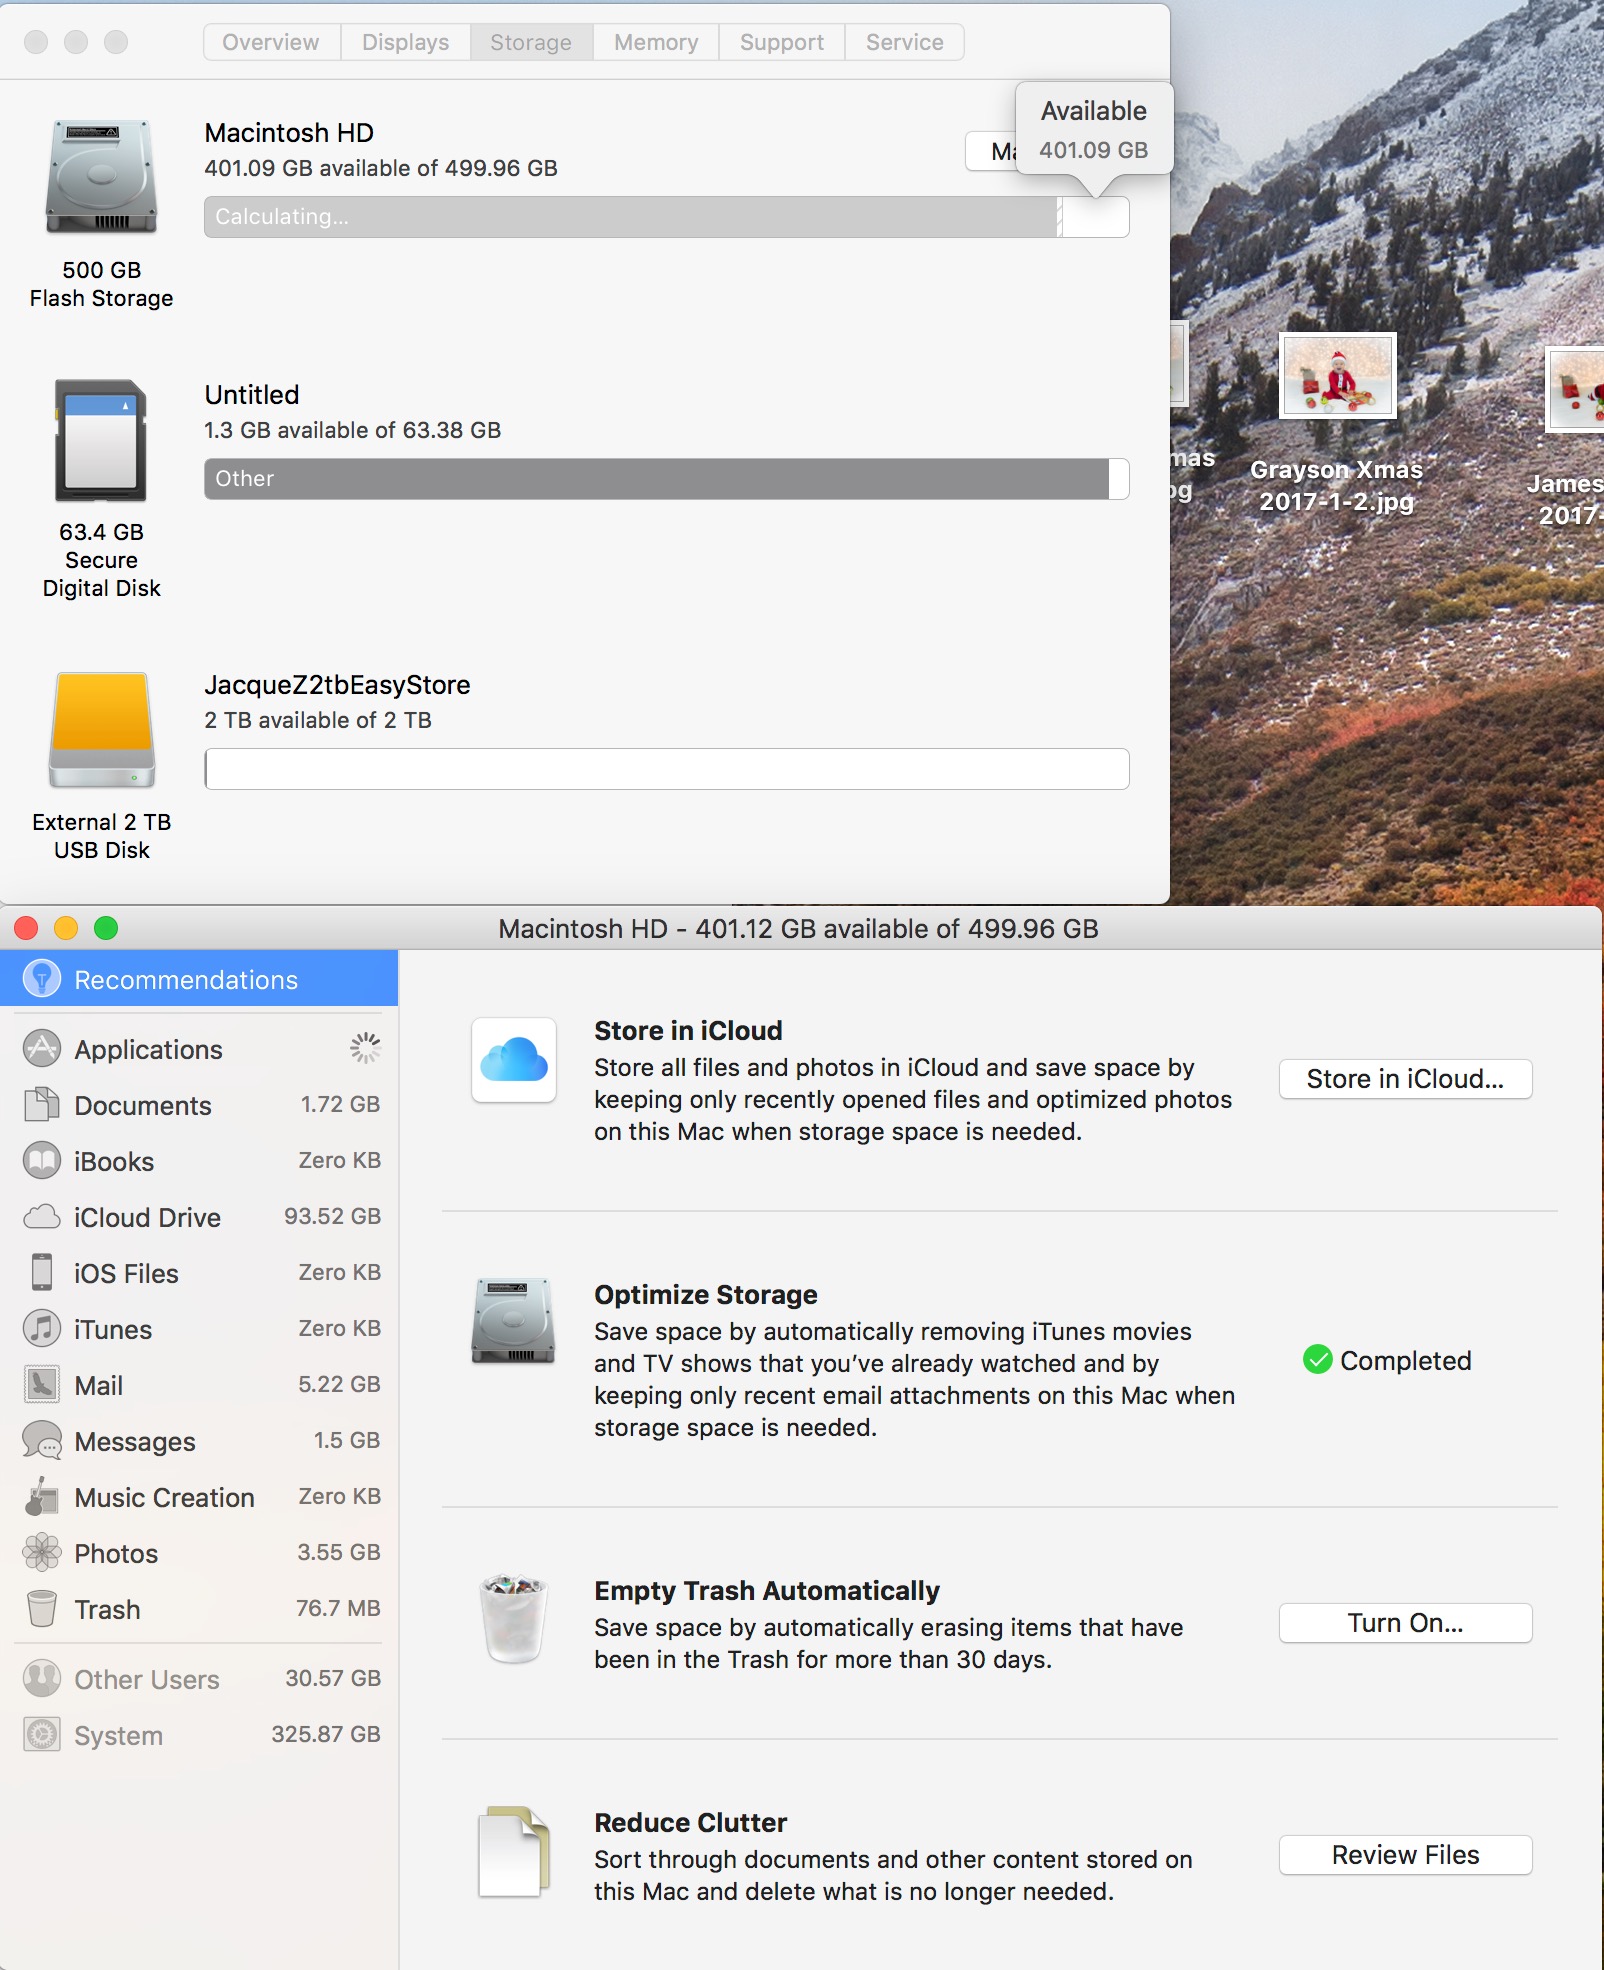Click the System gear icon
Viewport: 1604px width, 1970px height.
[42, 1735]
